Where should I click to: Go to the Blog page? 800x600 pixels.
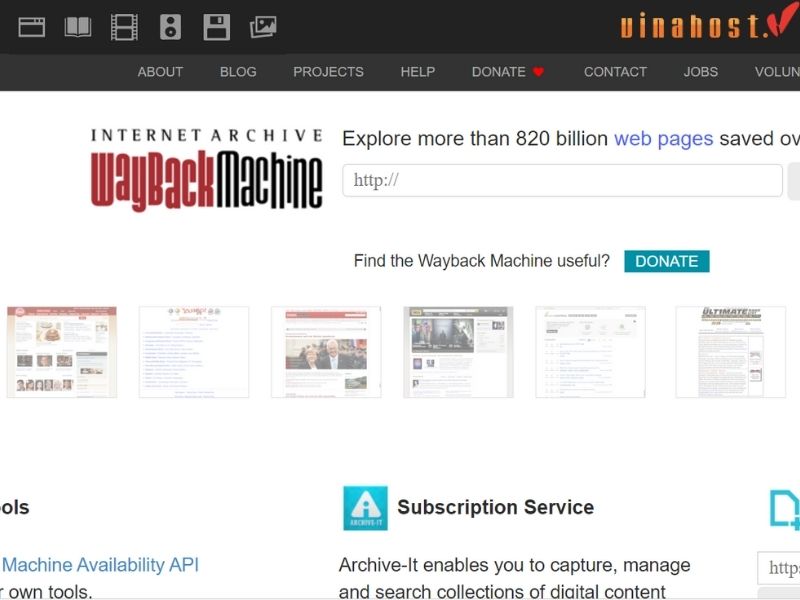(x=238, y=72)
